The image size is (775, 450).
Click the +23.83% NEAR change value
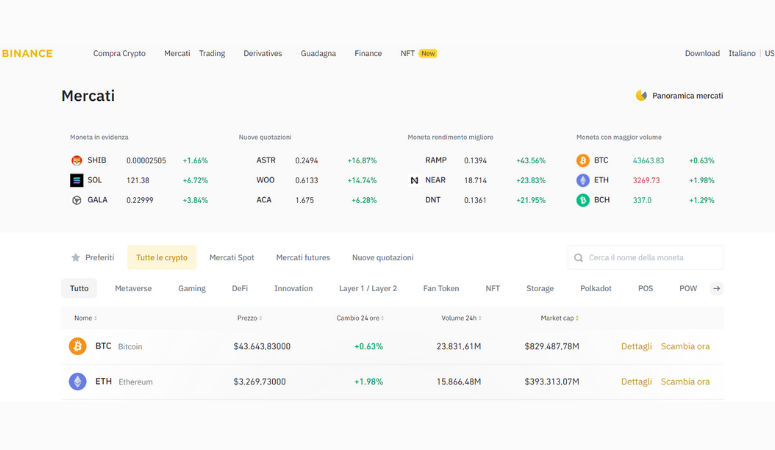[x=531, y=180]
